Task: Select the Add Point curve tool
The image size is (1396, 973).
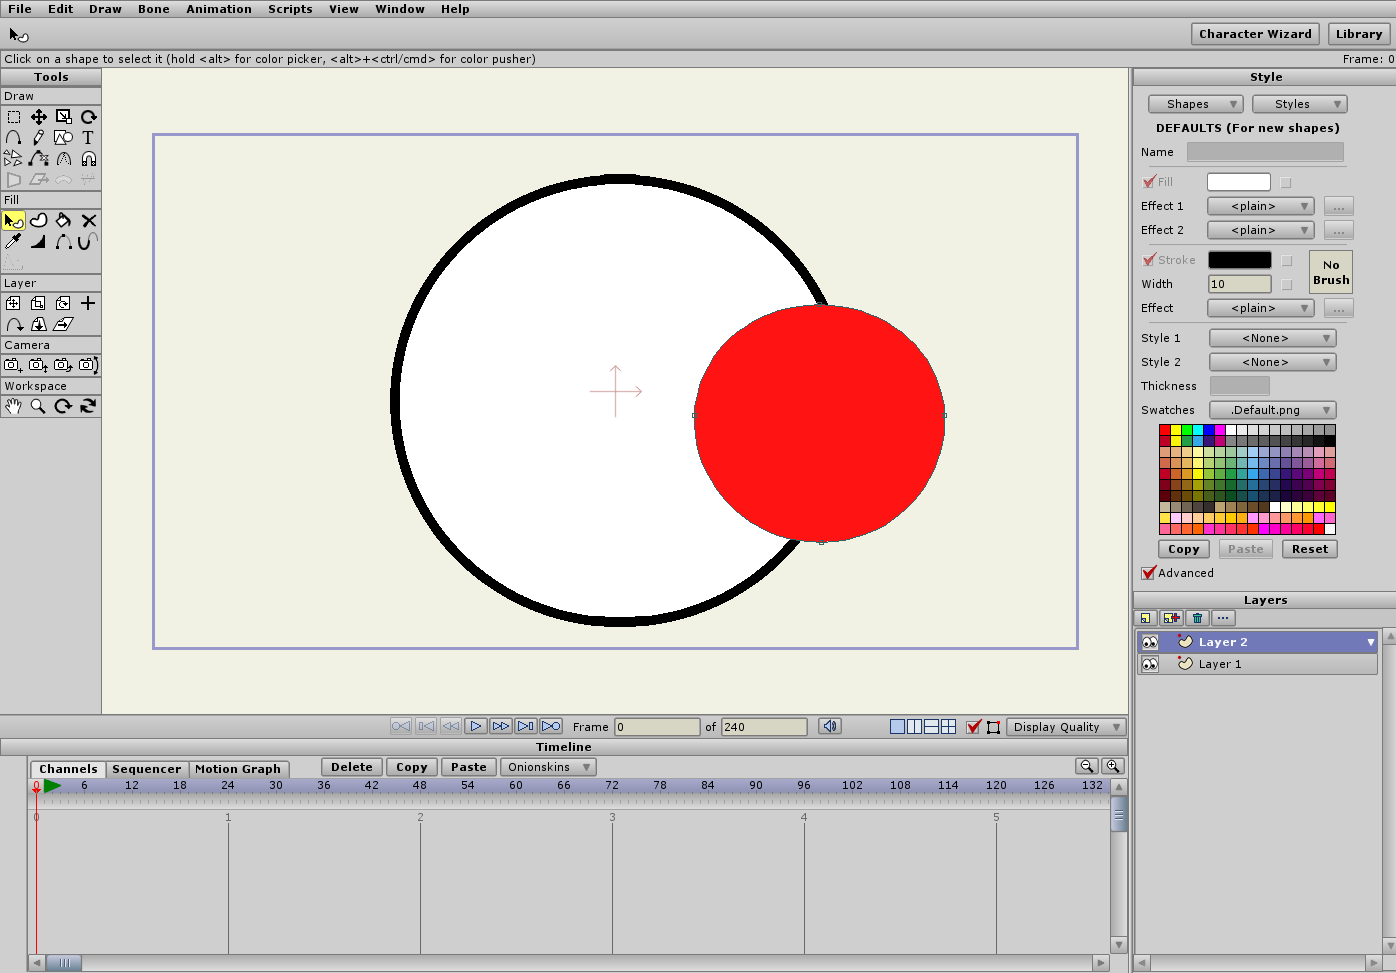Action: click(x=14, y=138)
